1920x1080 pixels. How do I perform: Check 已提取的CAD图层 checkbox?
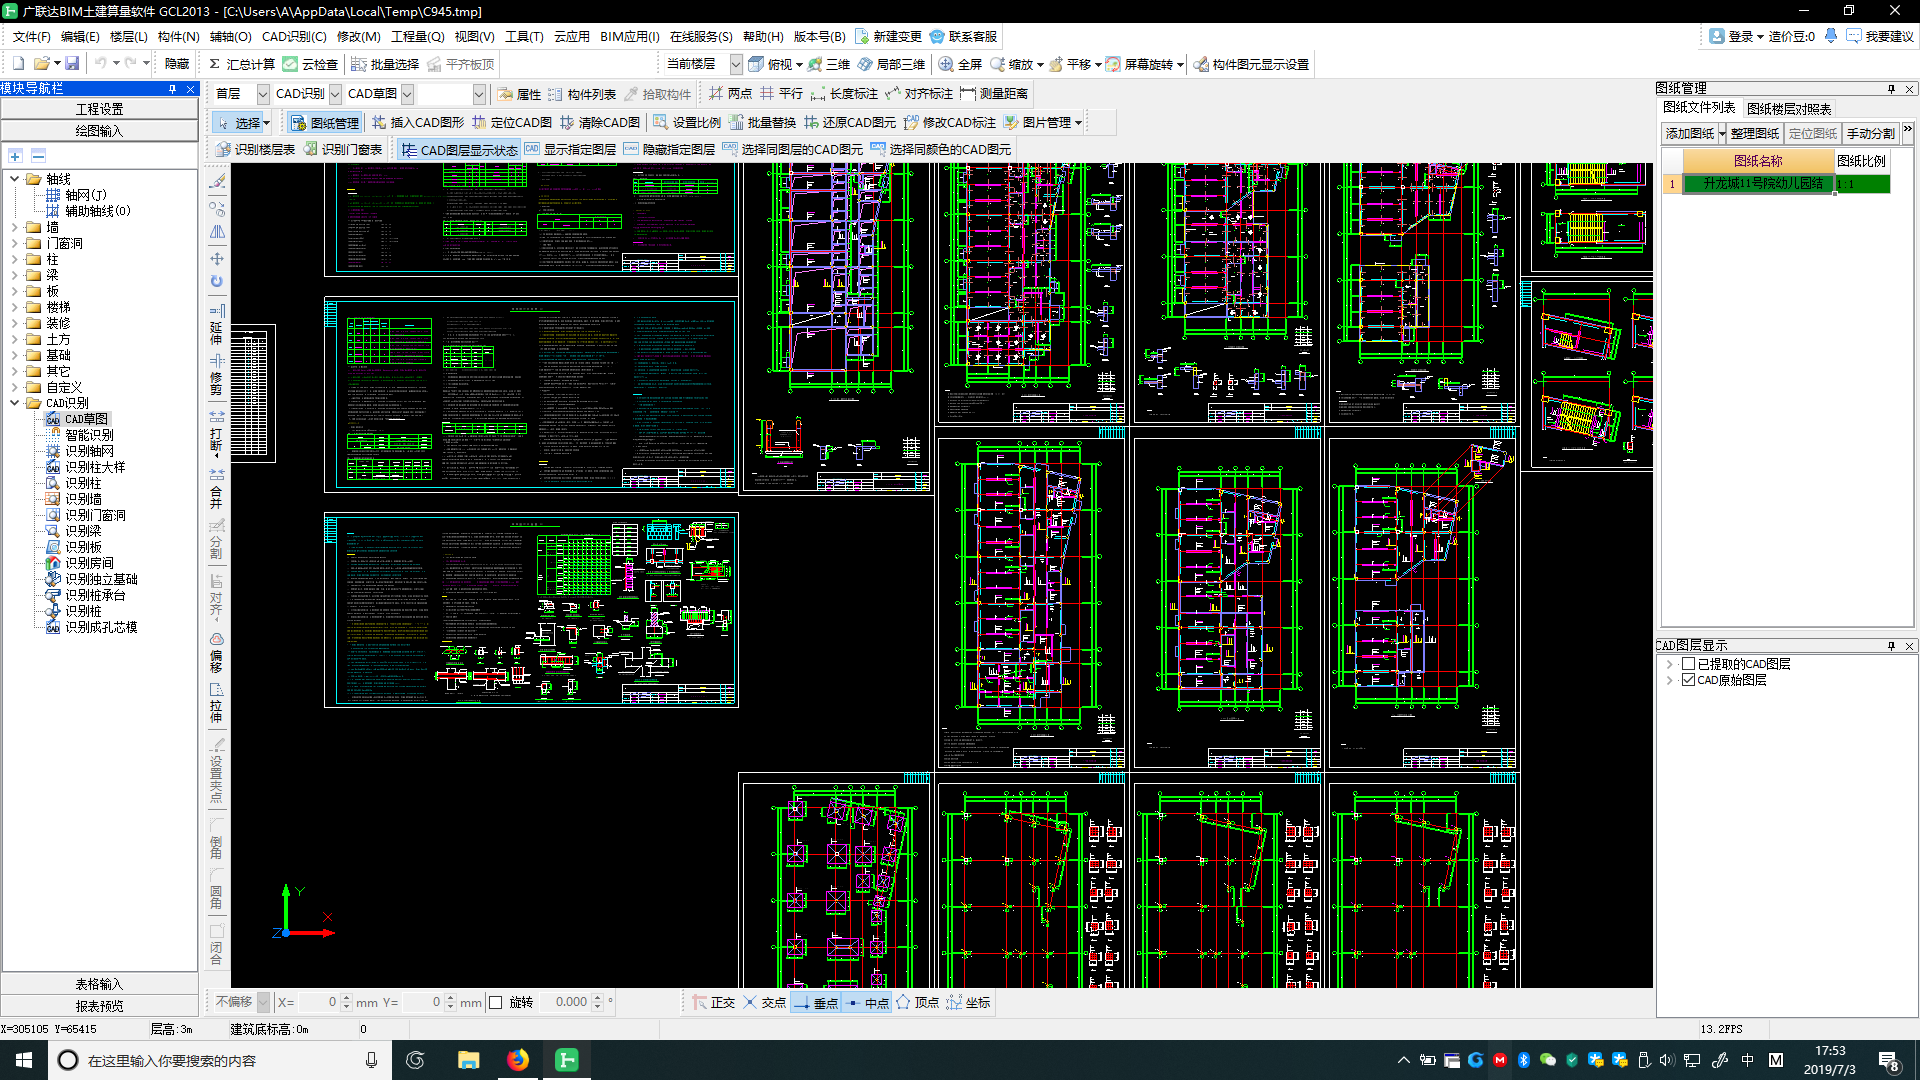point(1688,664)
